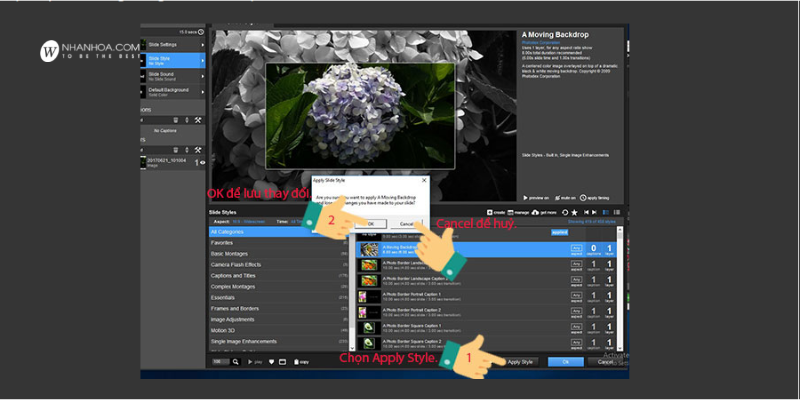Close the Apply Slide Style dialog
This screenshot has height=400, width=800.
click(423, 180)
